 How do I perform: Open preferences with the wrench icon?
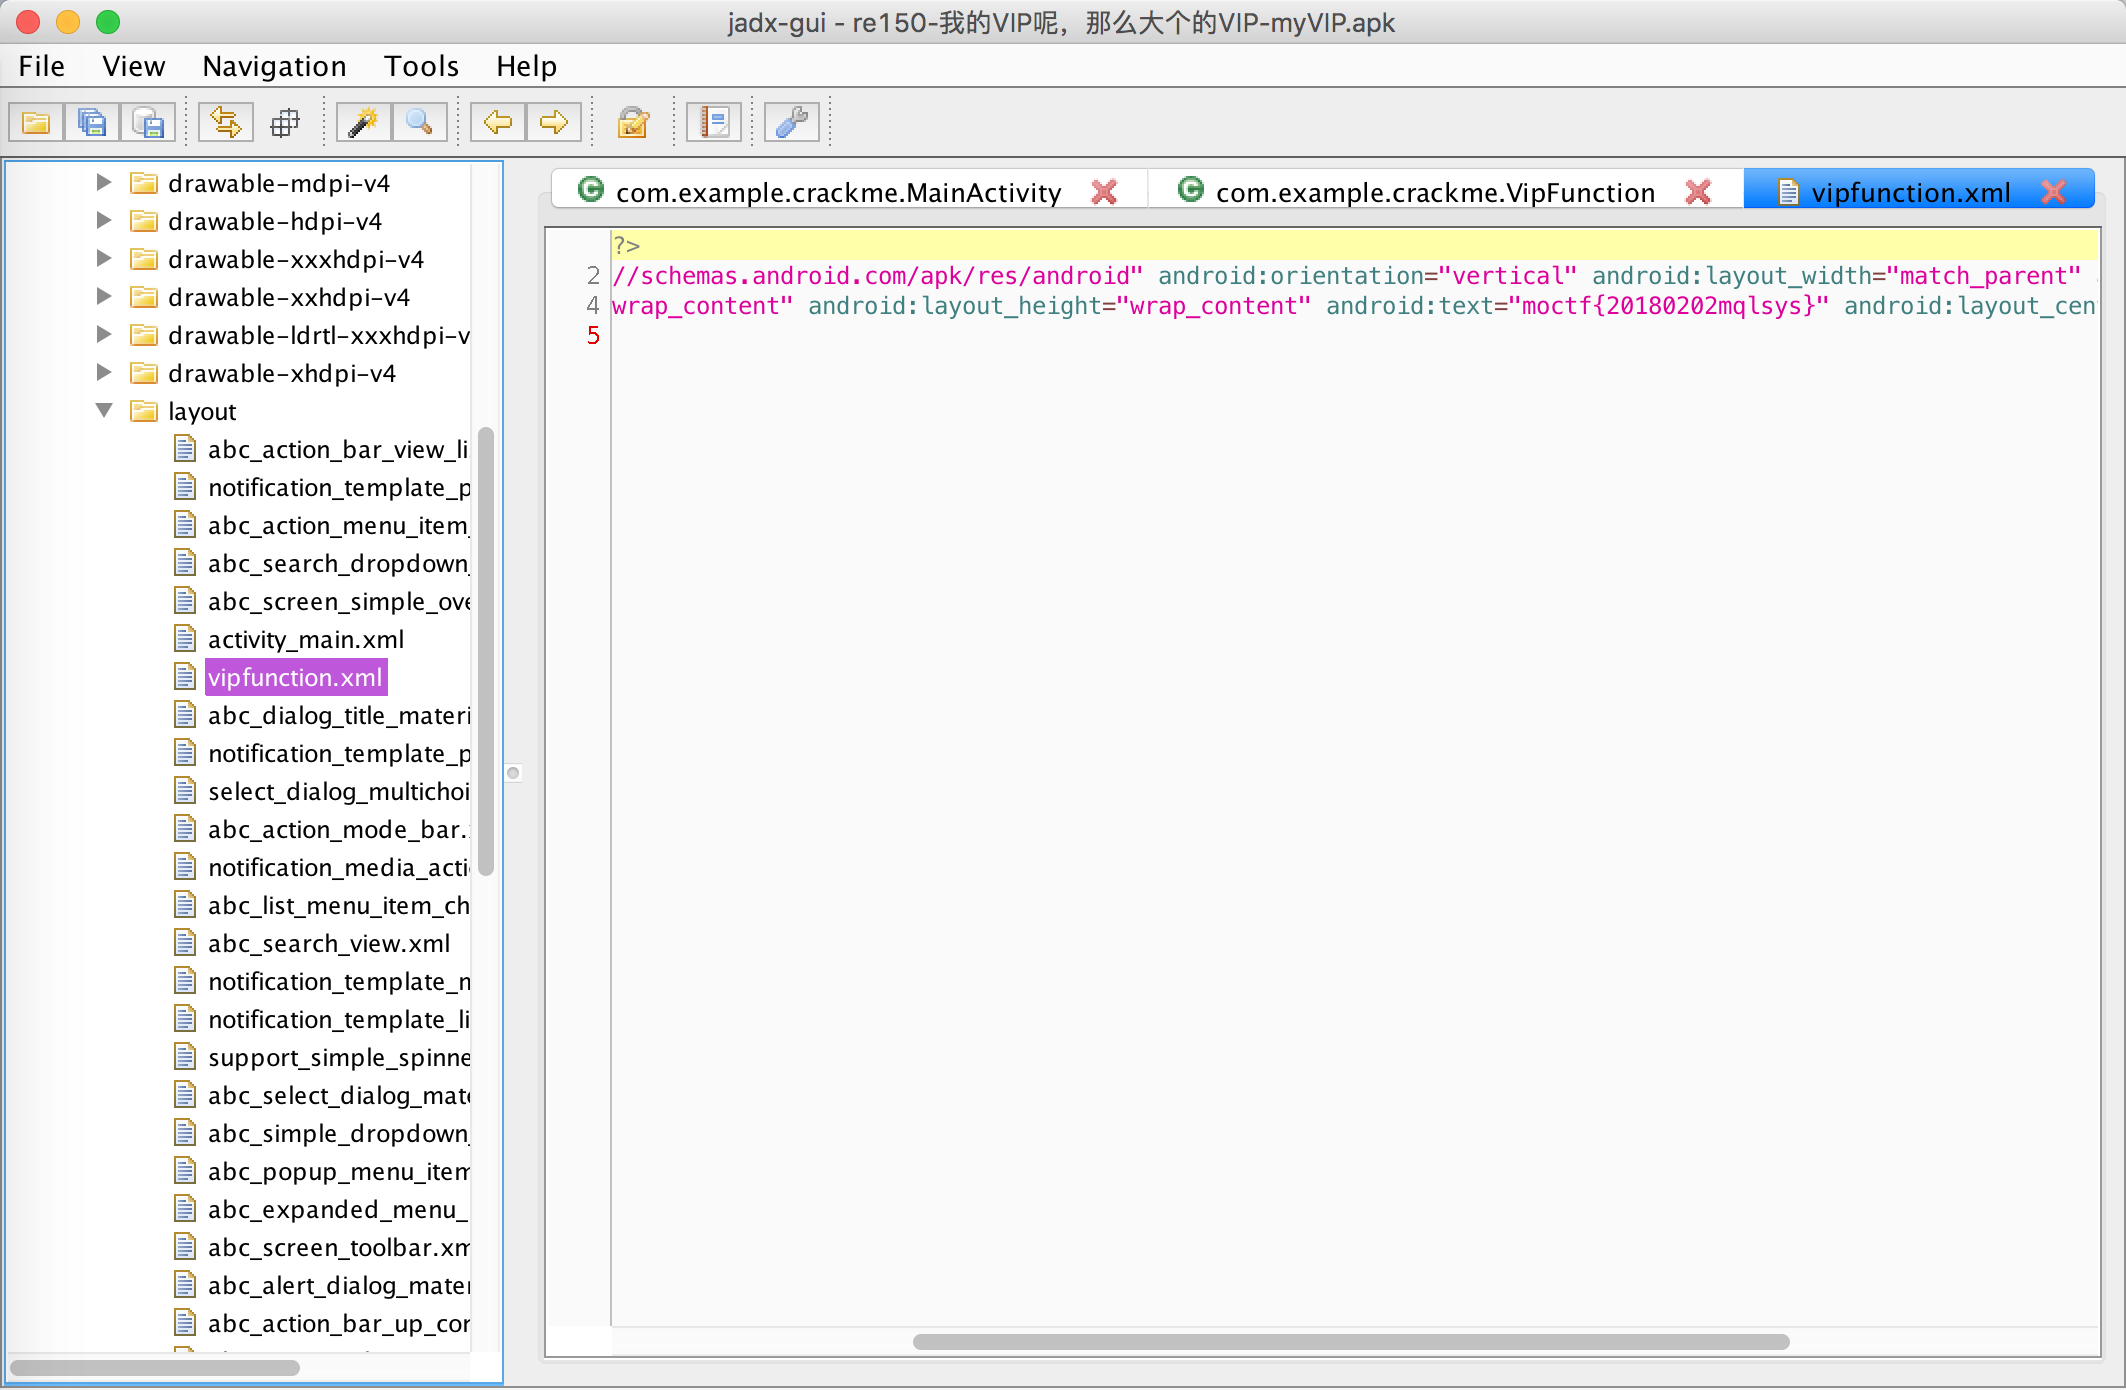pos(792,123)
